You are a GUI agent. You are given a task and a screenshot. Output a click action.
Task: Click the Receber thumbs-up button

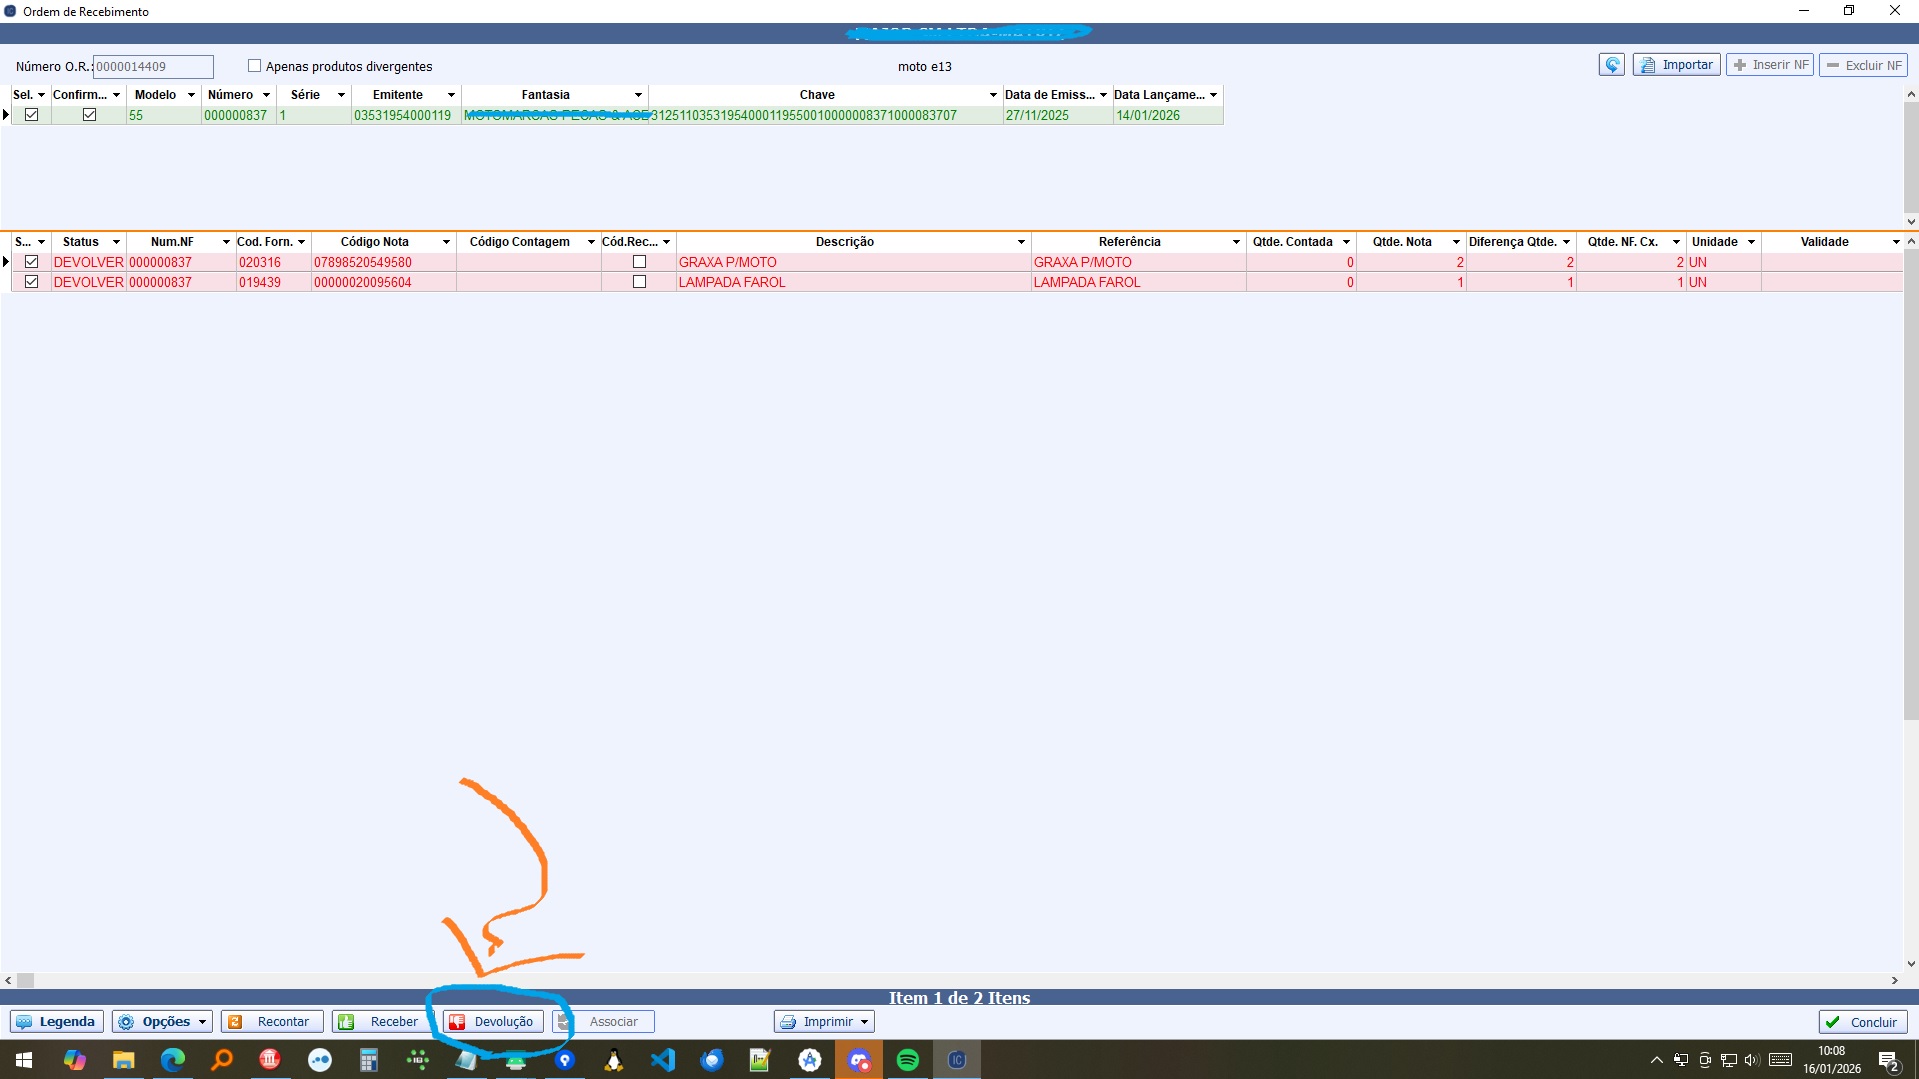click(x=381, y=1021)
